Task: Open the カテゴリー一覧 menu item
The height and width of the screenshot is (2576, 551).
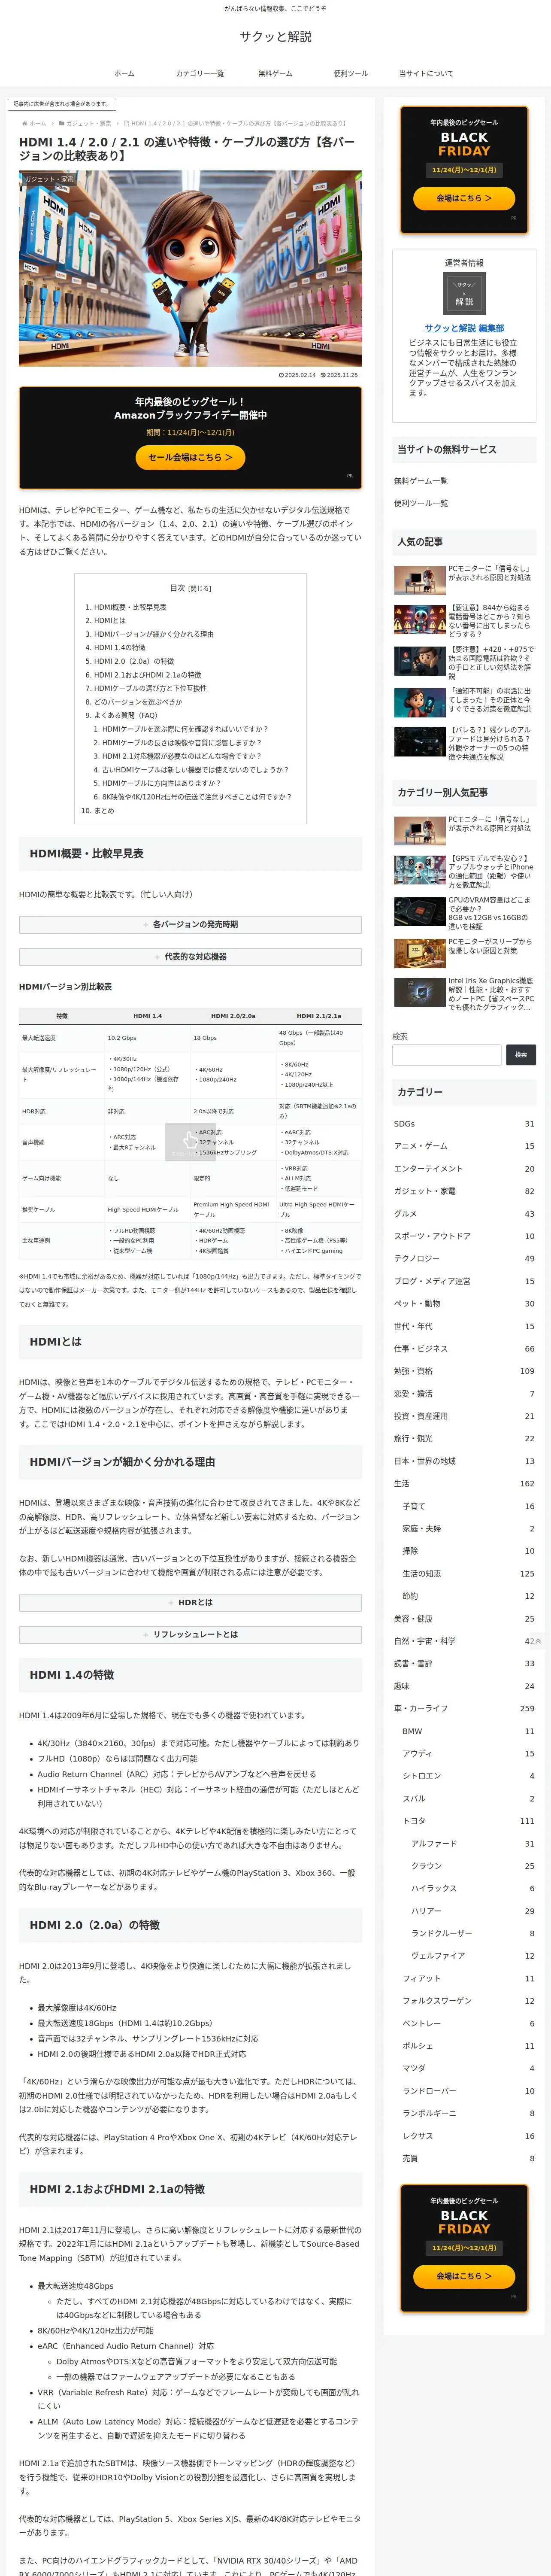Action: (200, 73)
